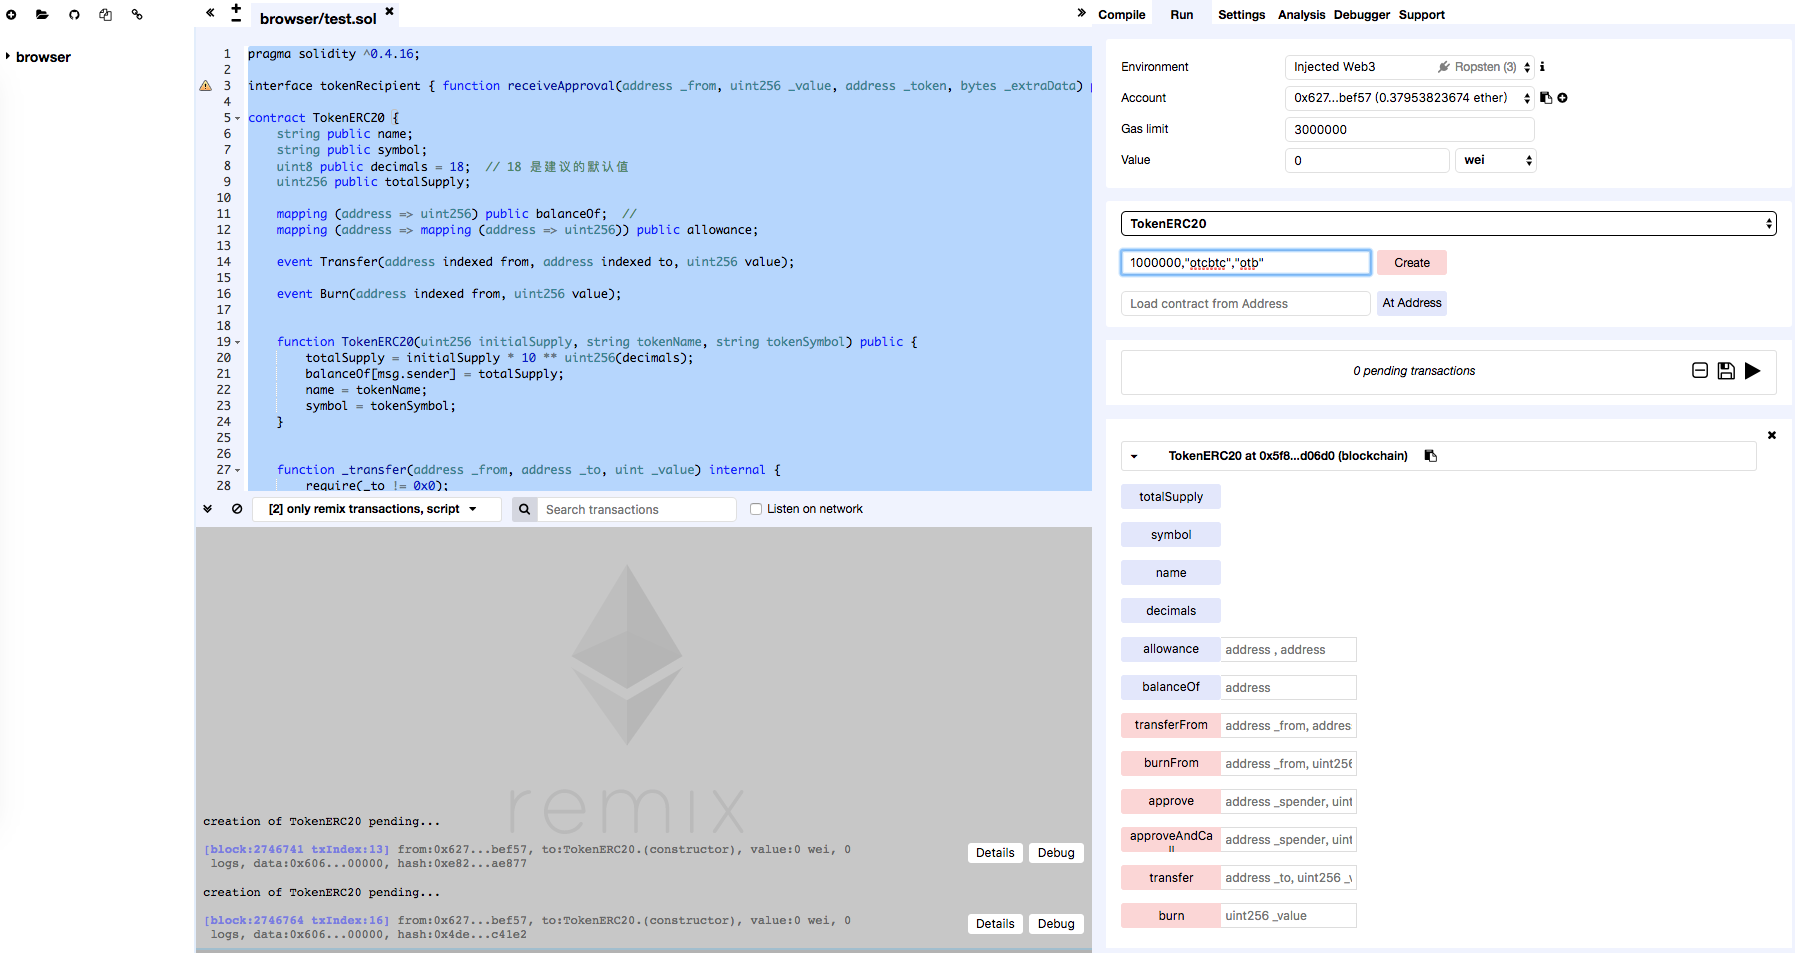
Task: Copy the selected account address to clipboard
Action: point(1546,98)
